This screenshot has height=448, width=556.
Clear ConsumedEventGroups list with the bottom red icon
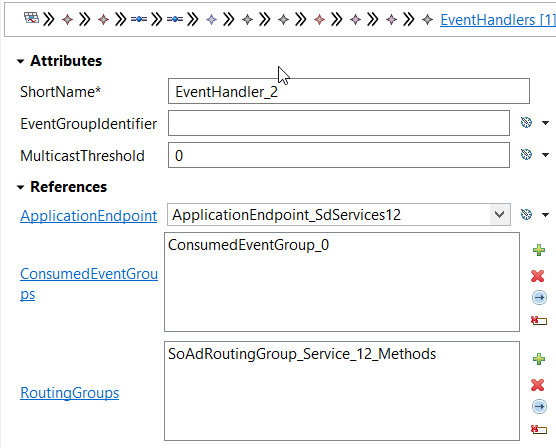pos(539,320)
